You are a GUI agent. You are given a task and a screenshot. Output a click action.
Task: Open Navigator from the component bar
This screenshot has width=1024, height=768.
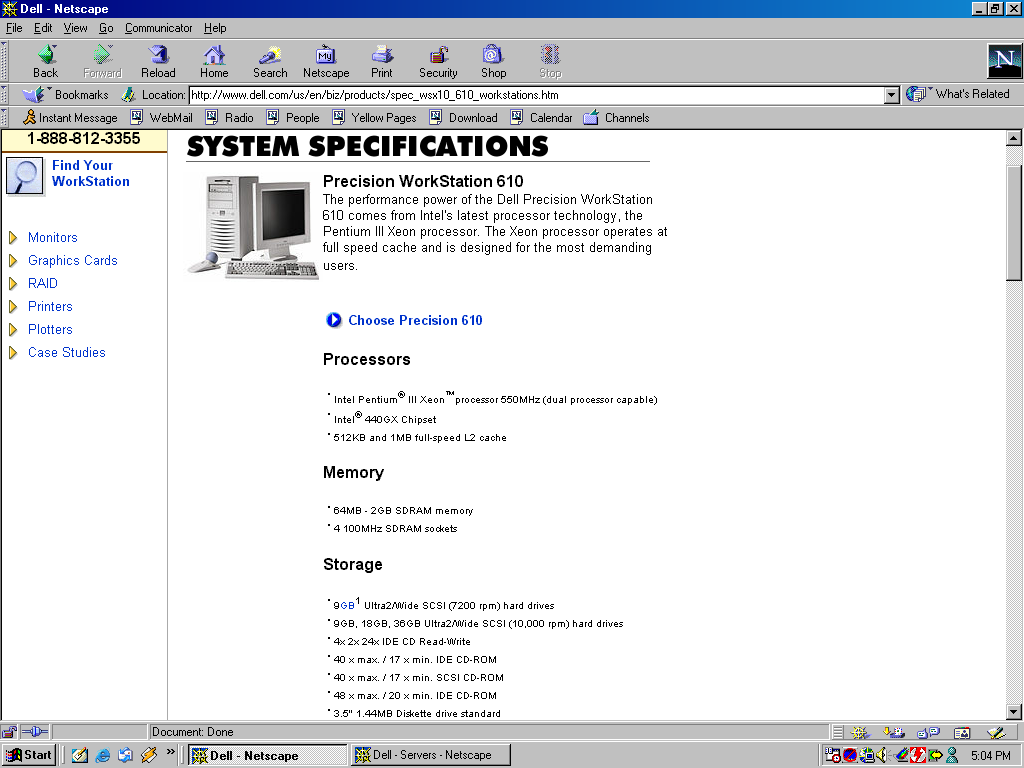859,733
